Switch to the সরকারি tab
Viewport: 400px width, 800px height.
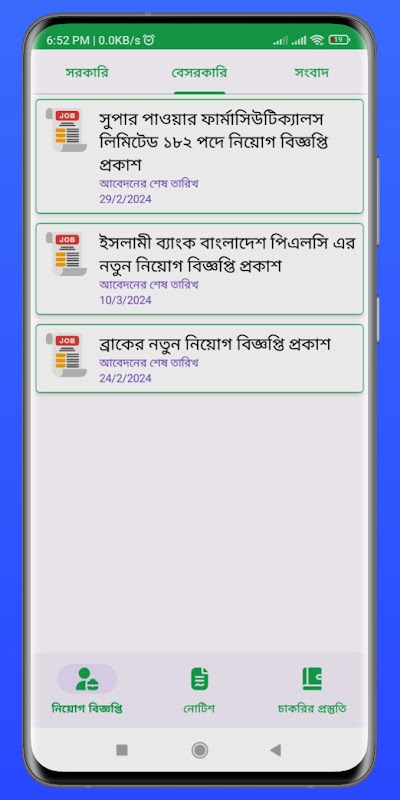coord(87,72)
